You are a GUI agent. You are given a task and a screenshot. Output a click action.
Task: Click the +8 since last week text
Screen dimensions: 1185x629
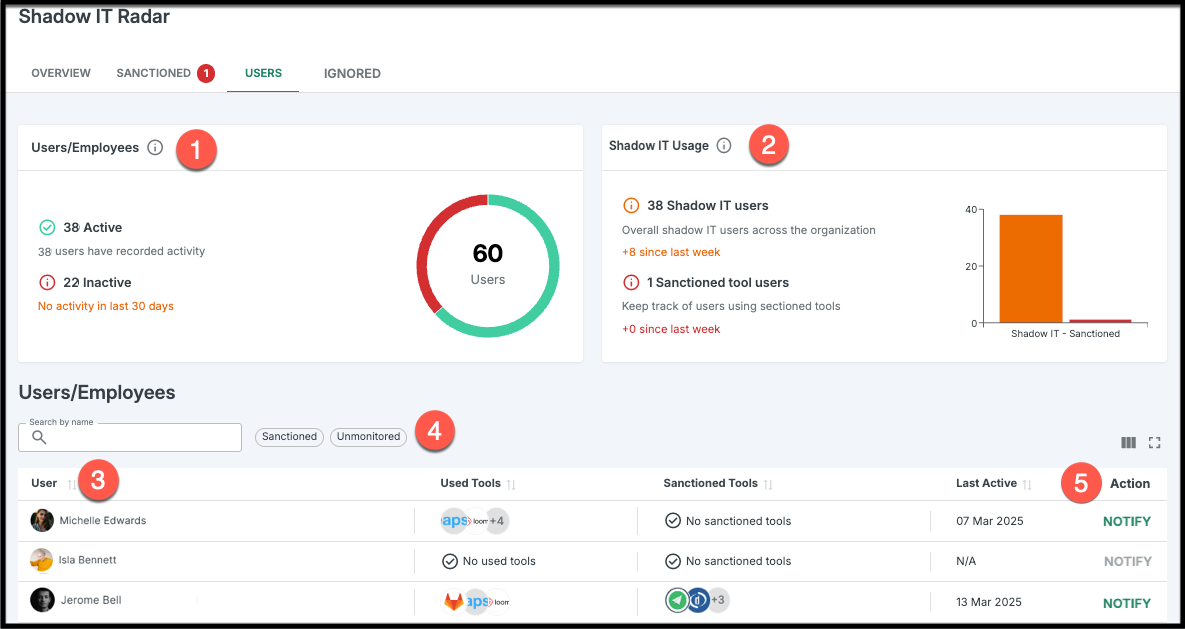(x=671, y=253)
